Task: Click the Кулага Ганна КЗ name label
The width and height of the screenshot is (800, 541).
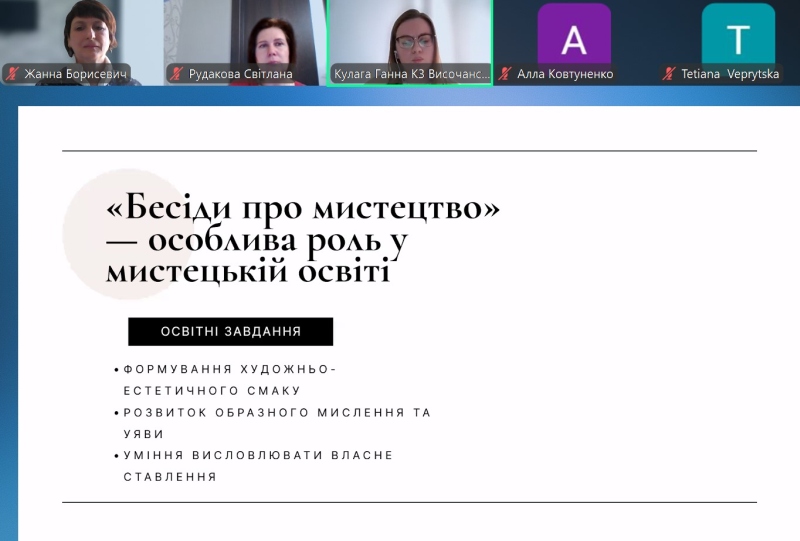Action: coord(411,74)
